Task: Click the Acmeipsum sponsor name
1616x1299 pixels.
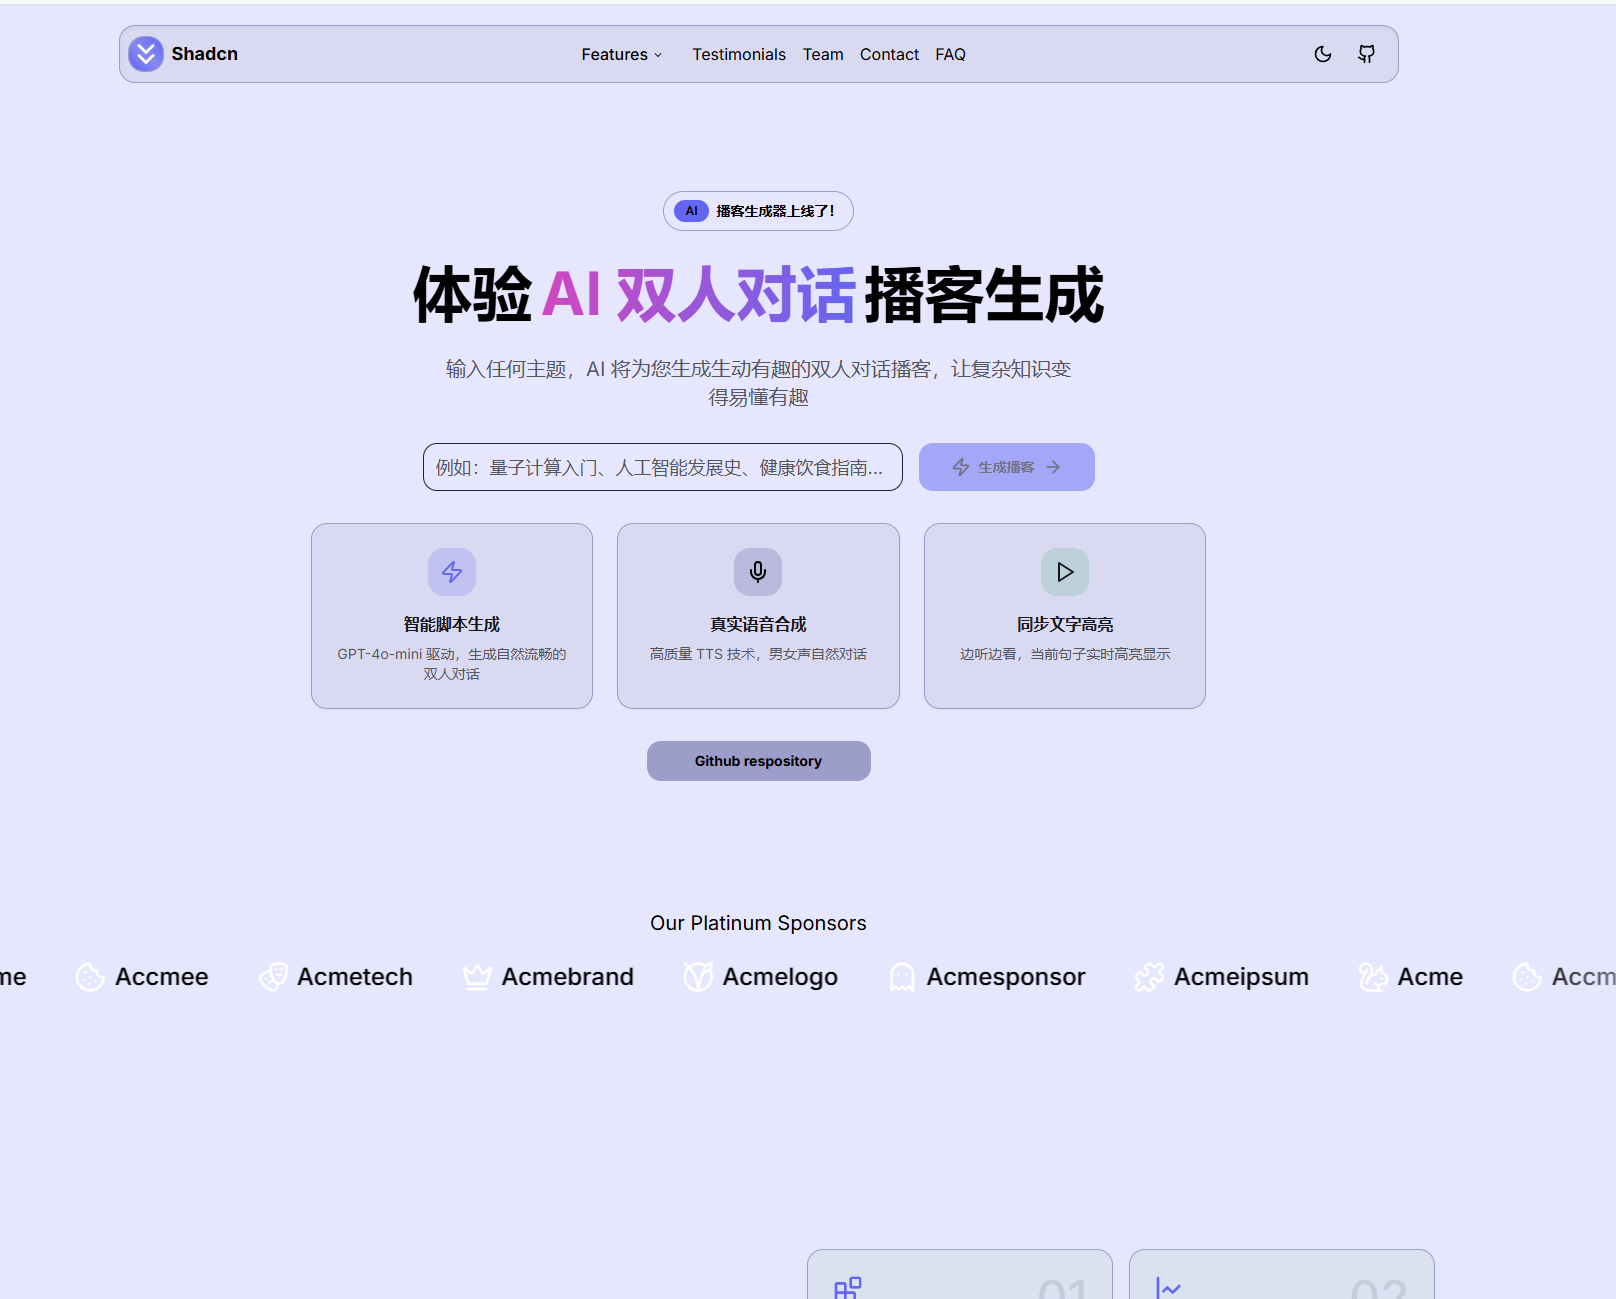Action: (1241, 977)
